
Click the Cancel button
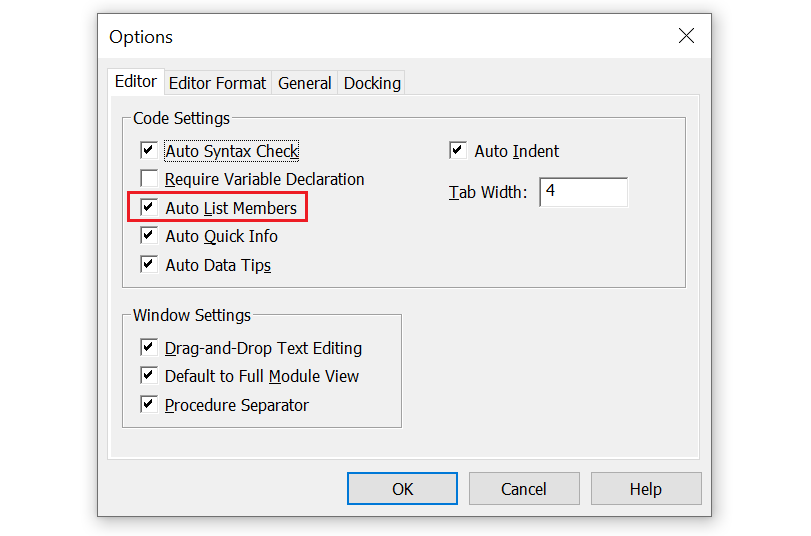(x=524, y=488)
